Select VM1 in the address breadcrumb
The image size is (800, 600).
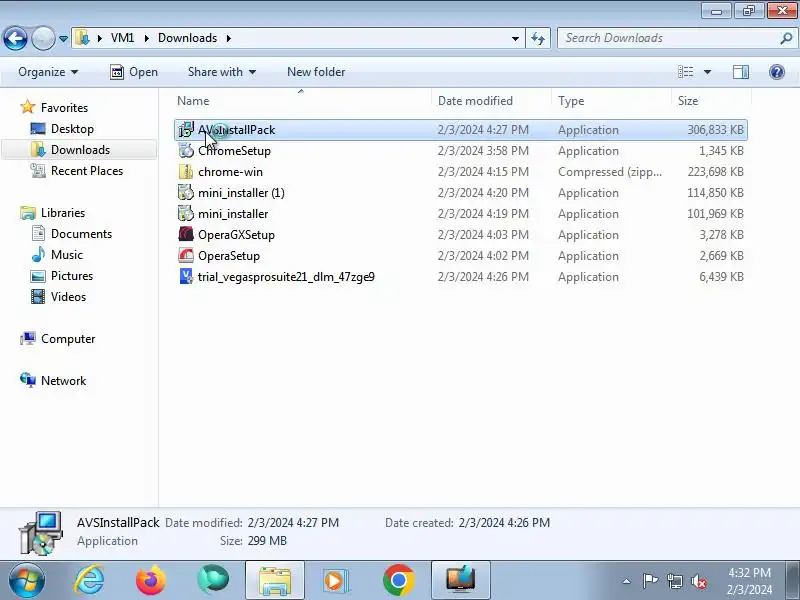(122, 38)
